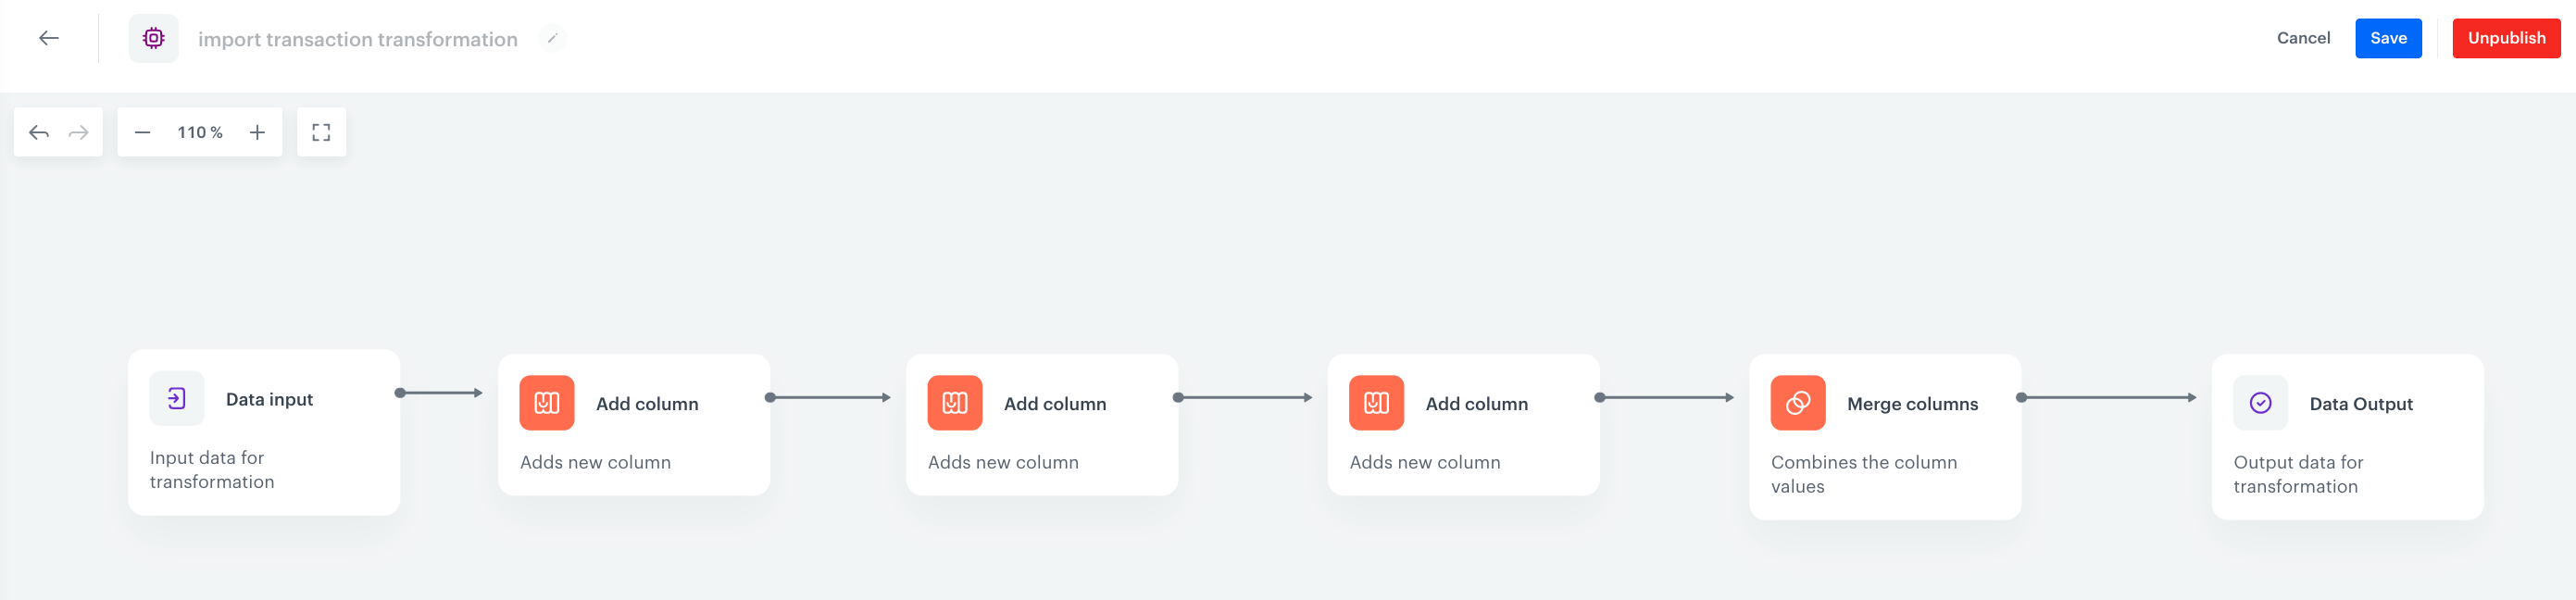
Task: Unpublish the transformation
Action: (2506, 38)
